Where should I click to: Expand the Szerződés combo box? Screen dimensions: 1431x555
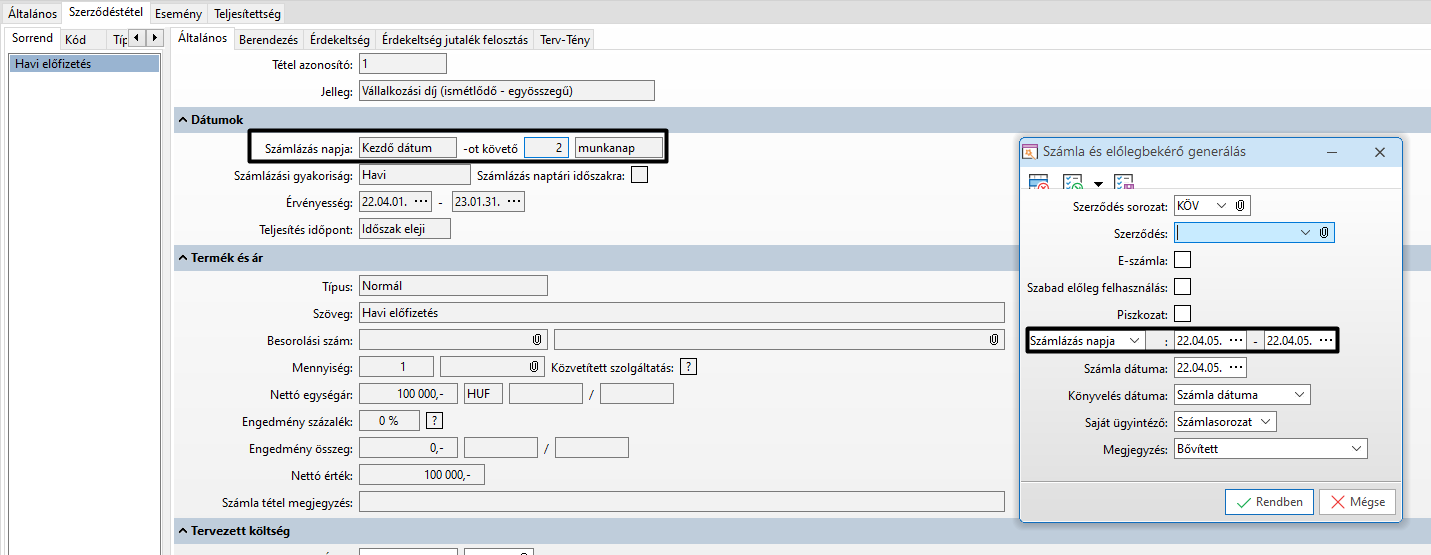click(x=1305, y=232)
